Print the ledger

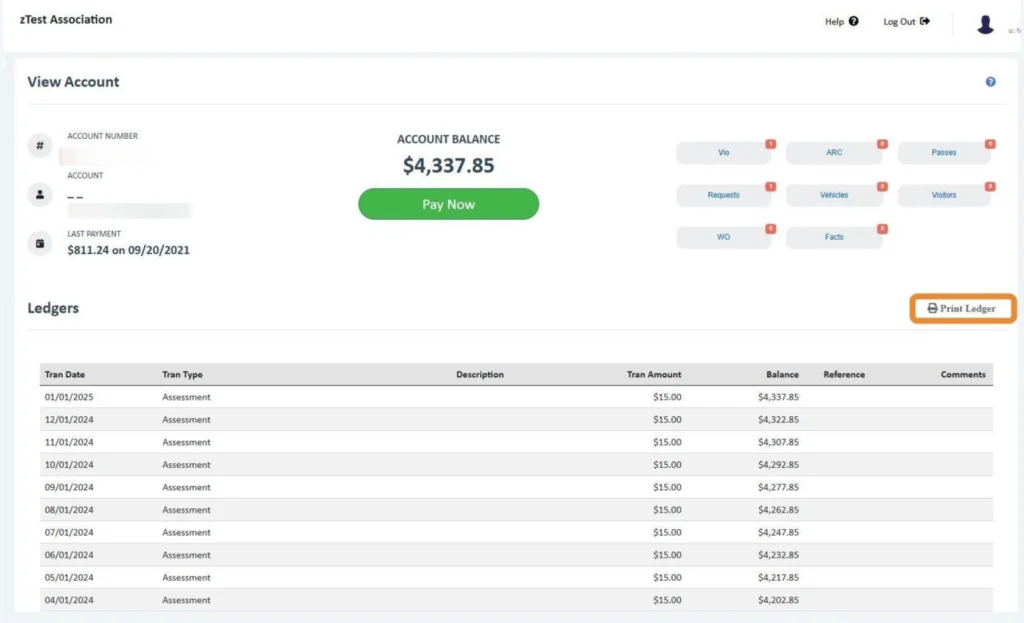pyautogui.click(x=962, y=308)
